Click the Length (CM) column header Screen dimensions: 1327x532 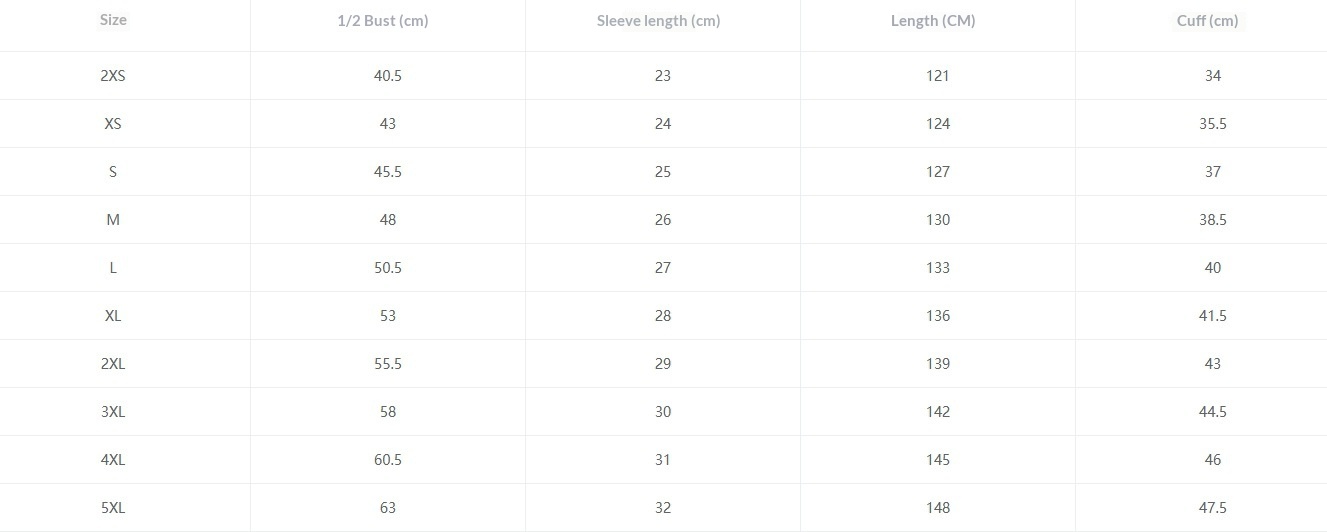pos(933,21)
